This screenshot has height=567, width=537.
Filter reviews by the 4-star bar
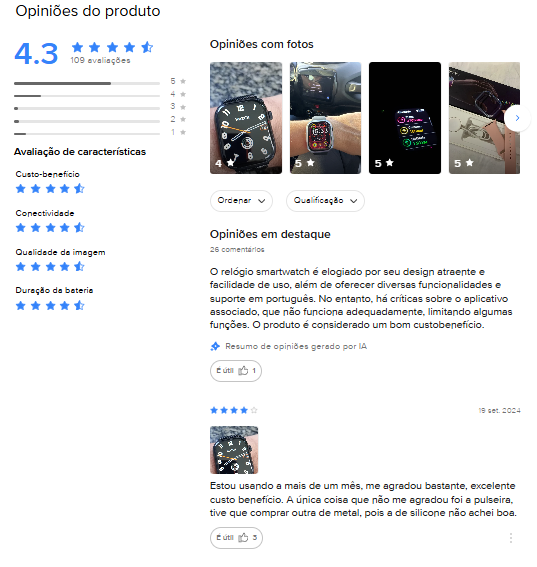coord(100,95)
